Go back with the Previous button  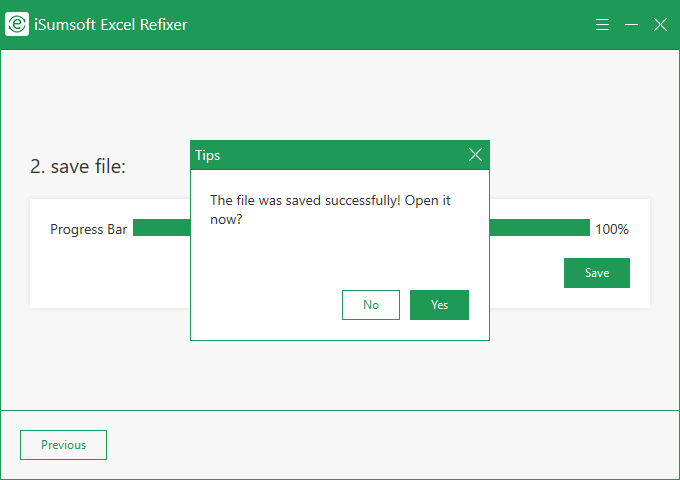click(63, 445)
